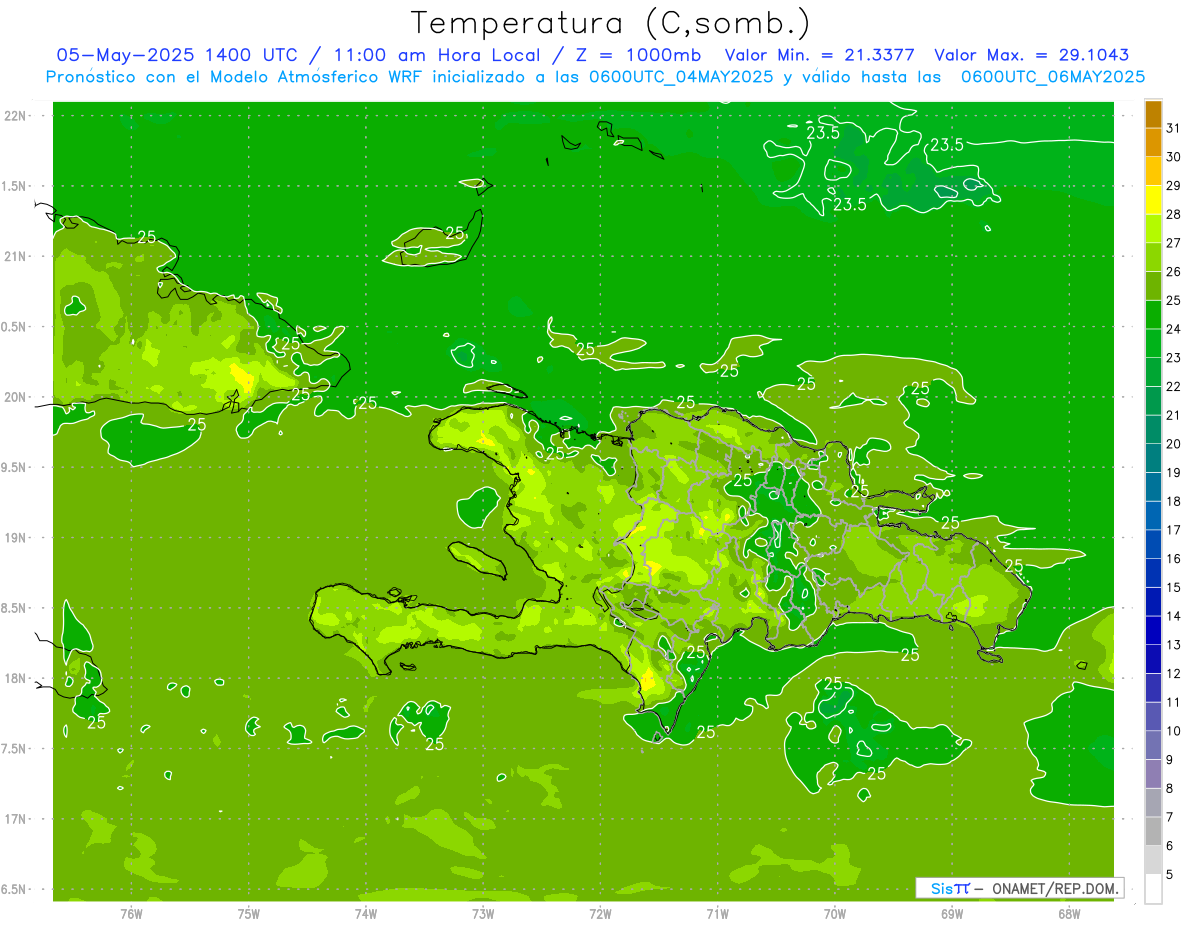
Task: Click the 68W longitude axis label
Action: (1068, 913)
